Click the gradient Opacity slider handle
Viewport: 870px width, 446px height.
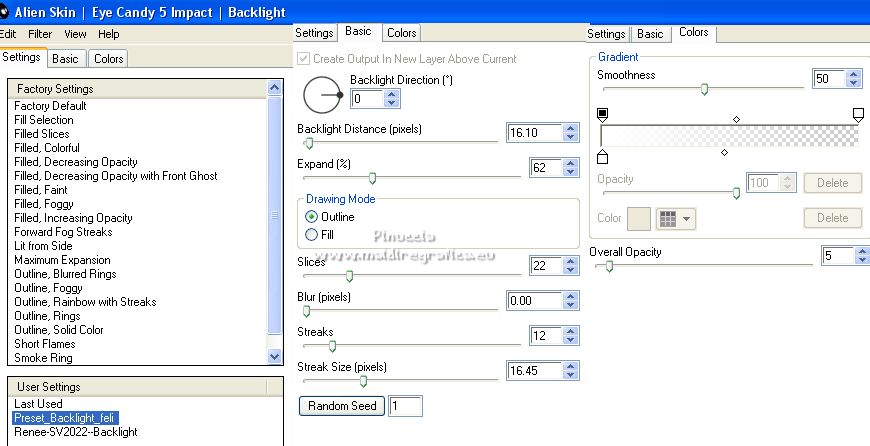point(736,193)
